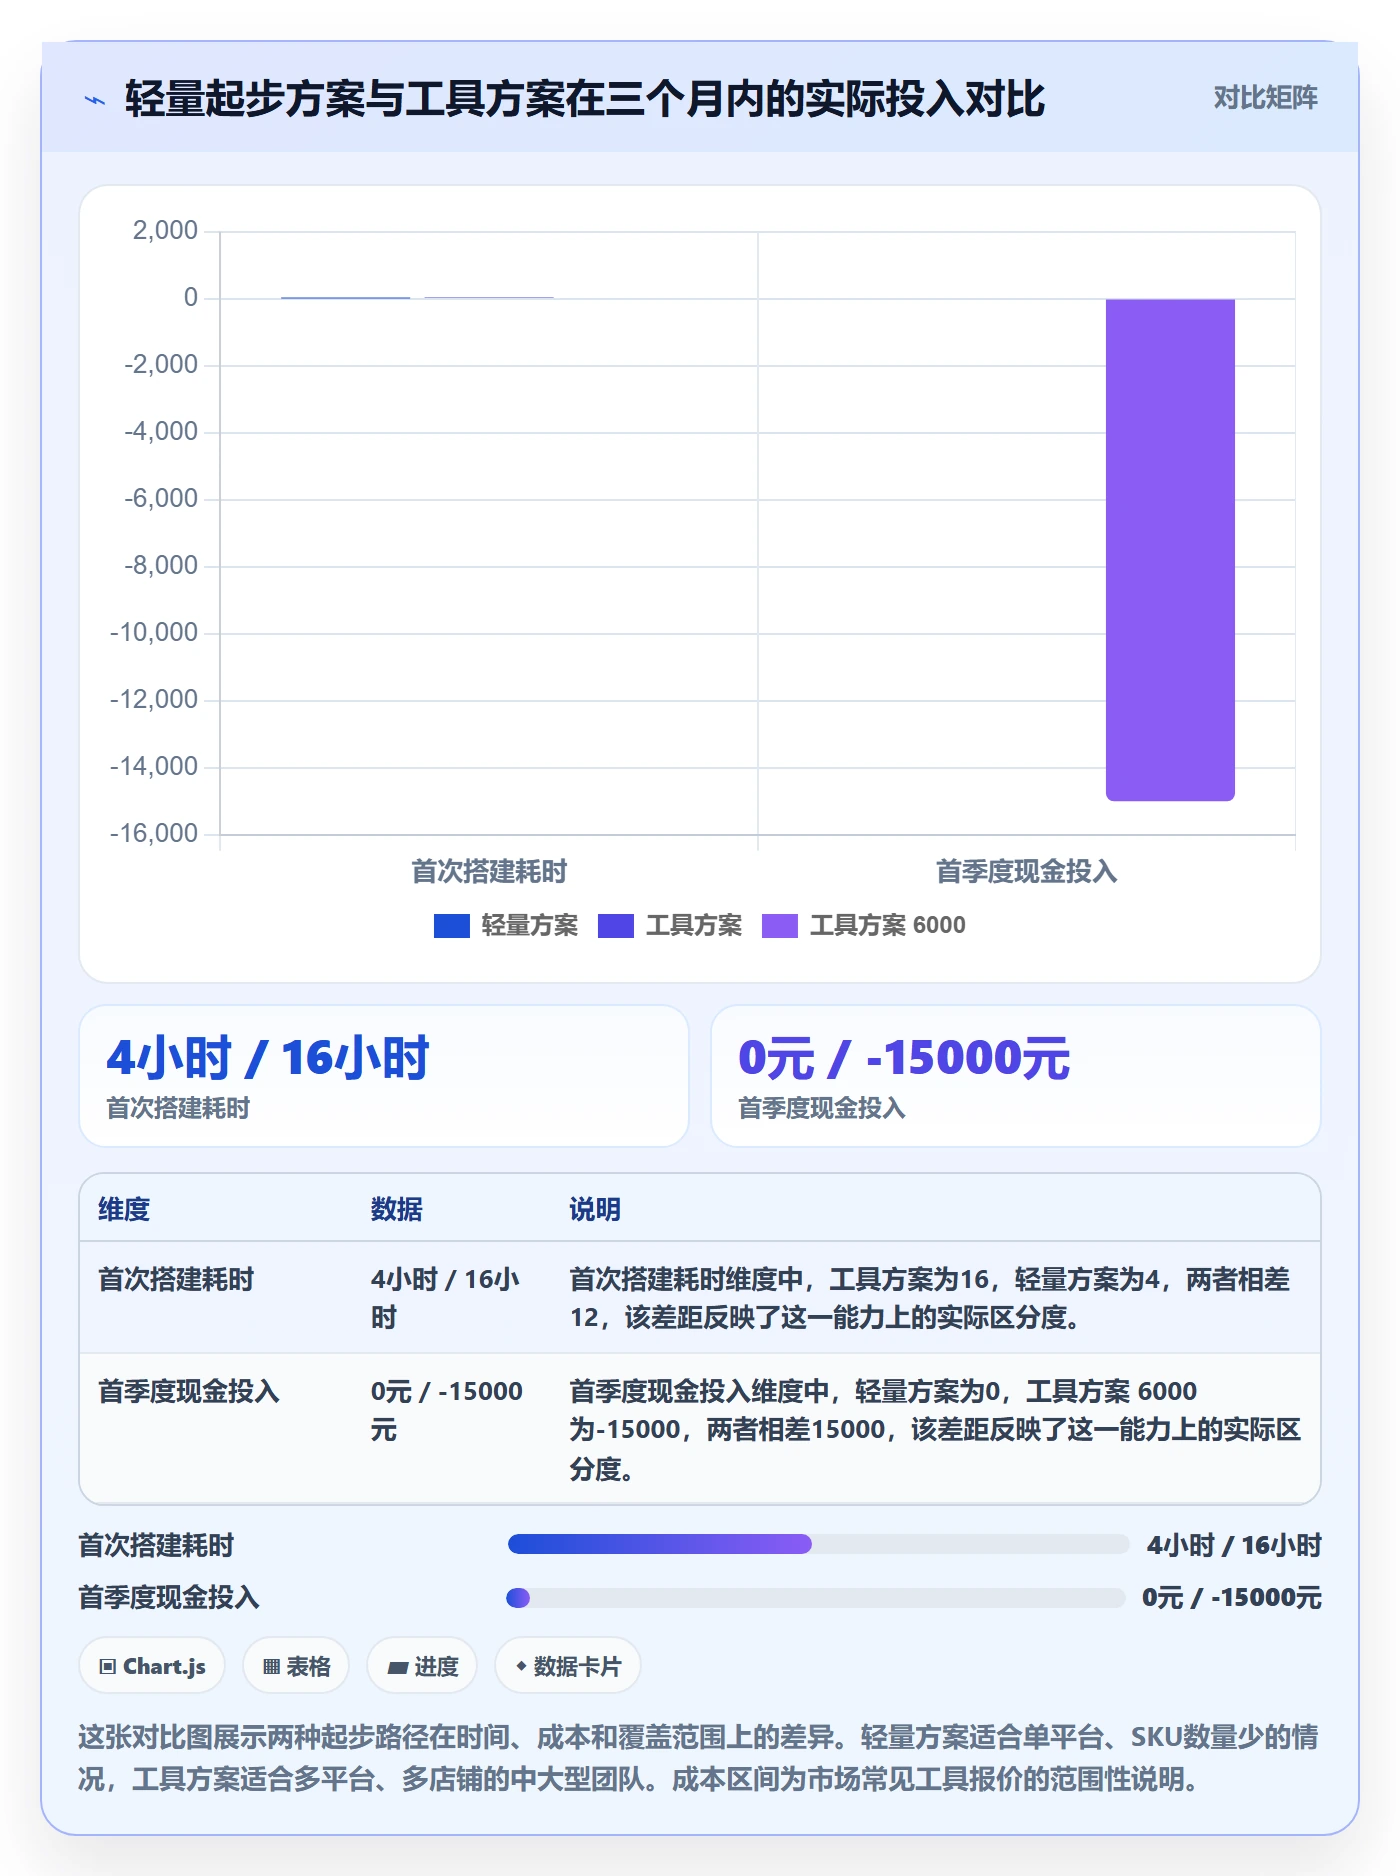Click the 表格 tag chip
The height and width of the screenshot is (1876, 1400).
click(x=296, y=1666)
